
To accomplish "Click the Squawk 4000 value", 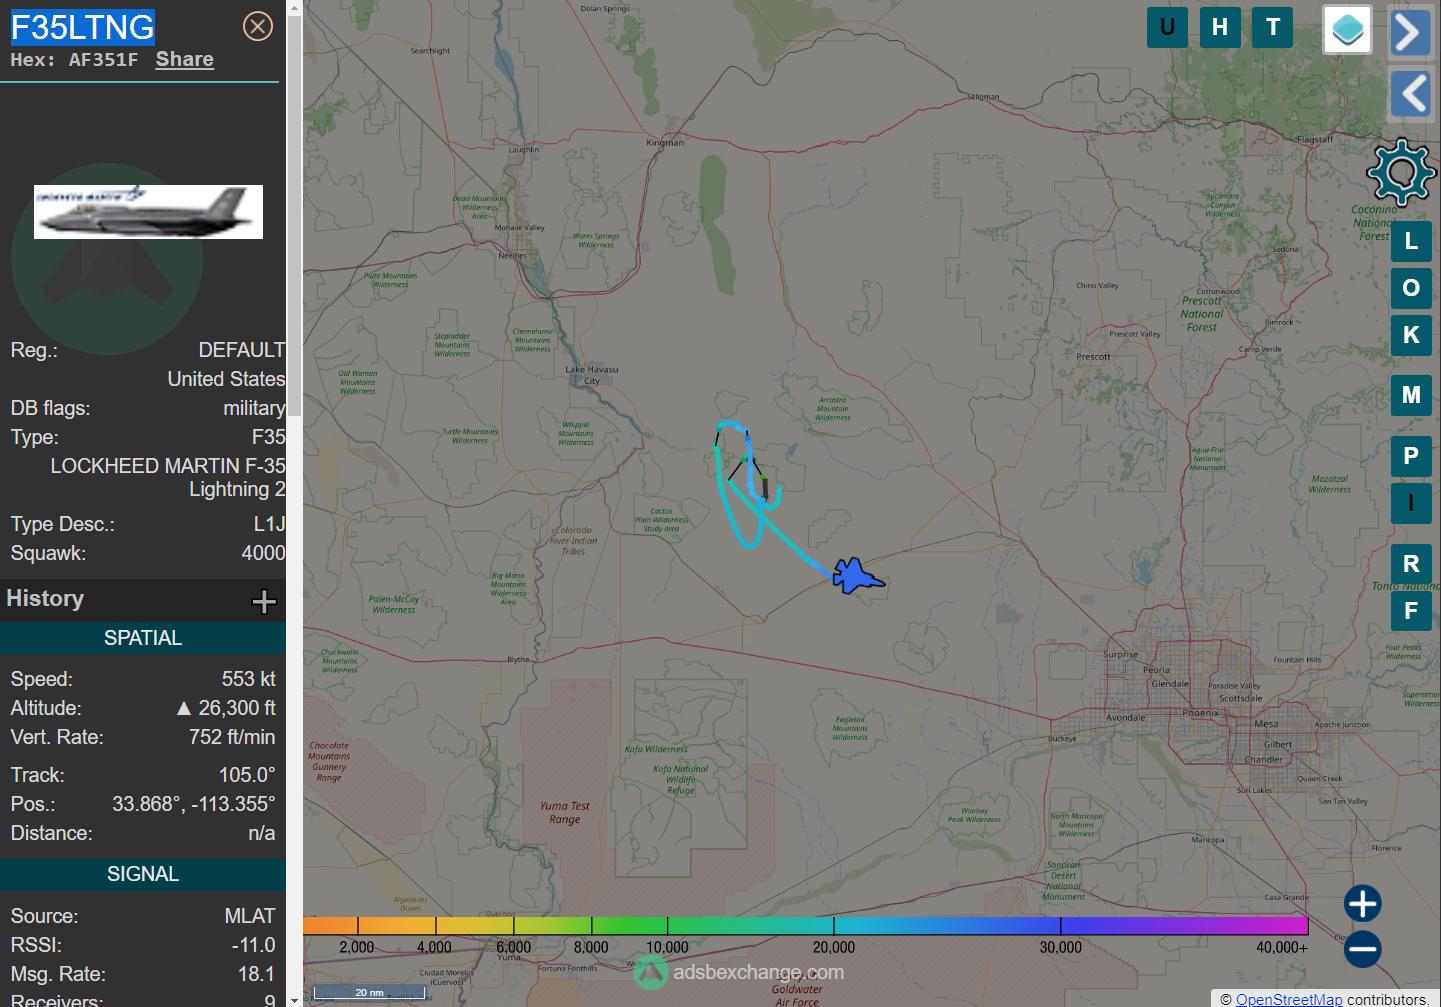I will (x=263, y=553).
